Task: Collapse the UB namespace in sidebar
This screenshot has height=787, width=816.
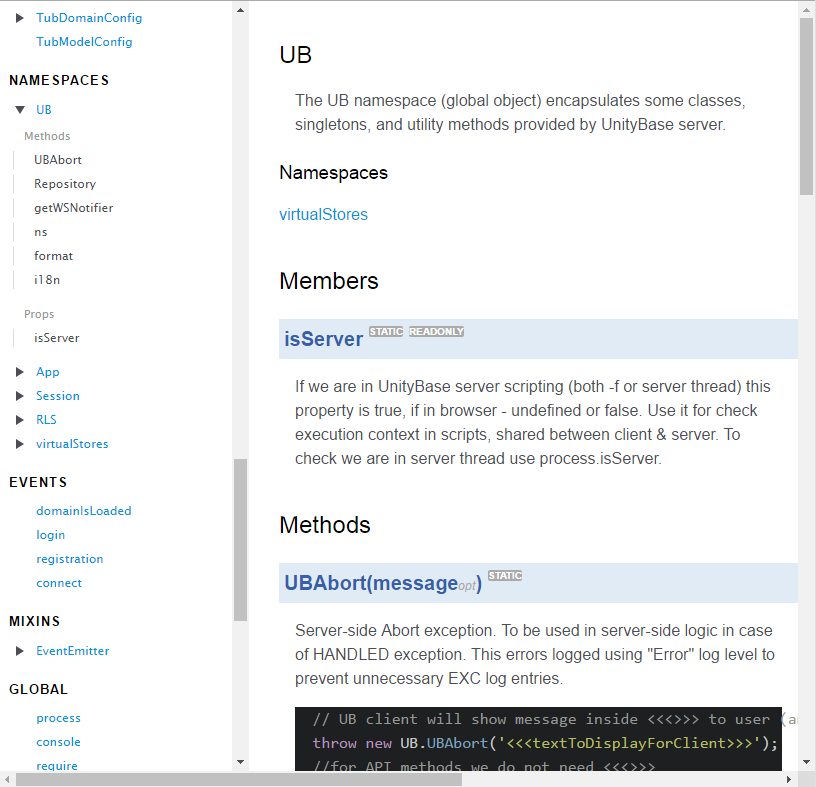Action: click(20, 109)
